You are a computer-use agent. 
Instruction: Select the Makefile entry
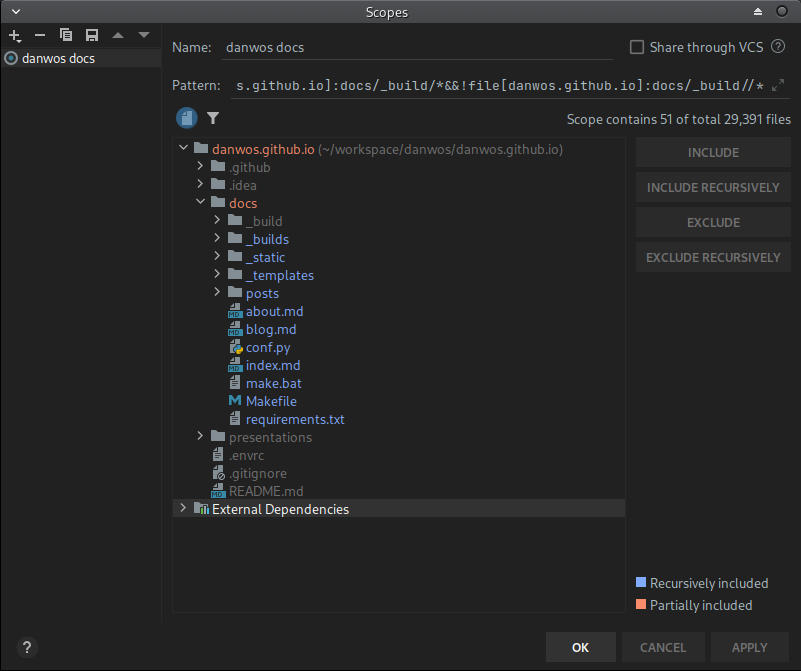(271, 401)
